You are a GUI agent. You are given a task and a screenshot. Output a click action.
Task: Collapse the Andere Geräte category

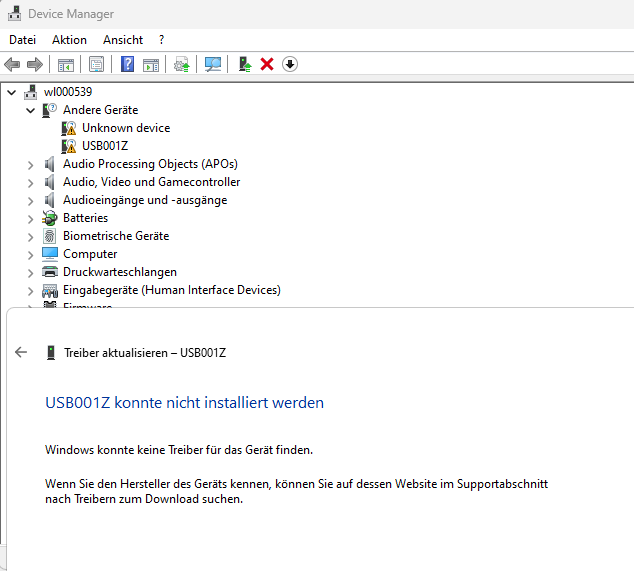click(x=31, y=110)
